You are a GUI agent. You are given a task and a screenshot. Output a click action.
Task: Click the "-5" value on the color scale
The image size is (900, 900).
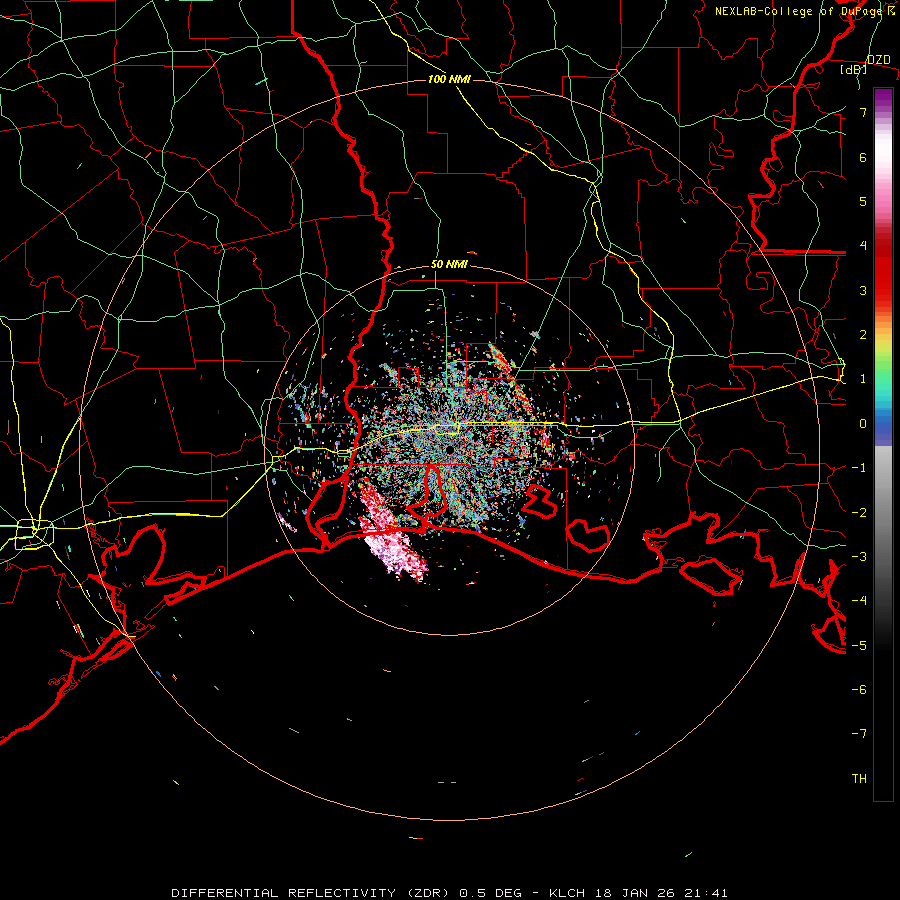pyautogui.click(x=859, y=646)
